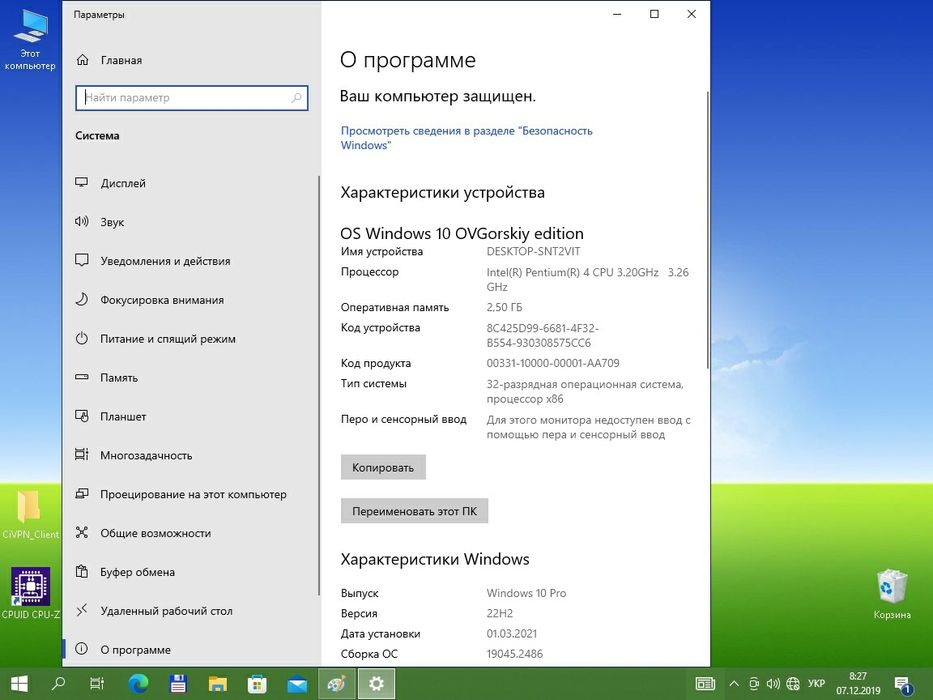Image resolution: width=933 pixels, height=700 pixels.
Task: Maximize the Параметры window
Action: click(x=654, y=14)
